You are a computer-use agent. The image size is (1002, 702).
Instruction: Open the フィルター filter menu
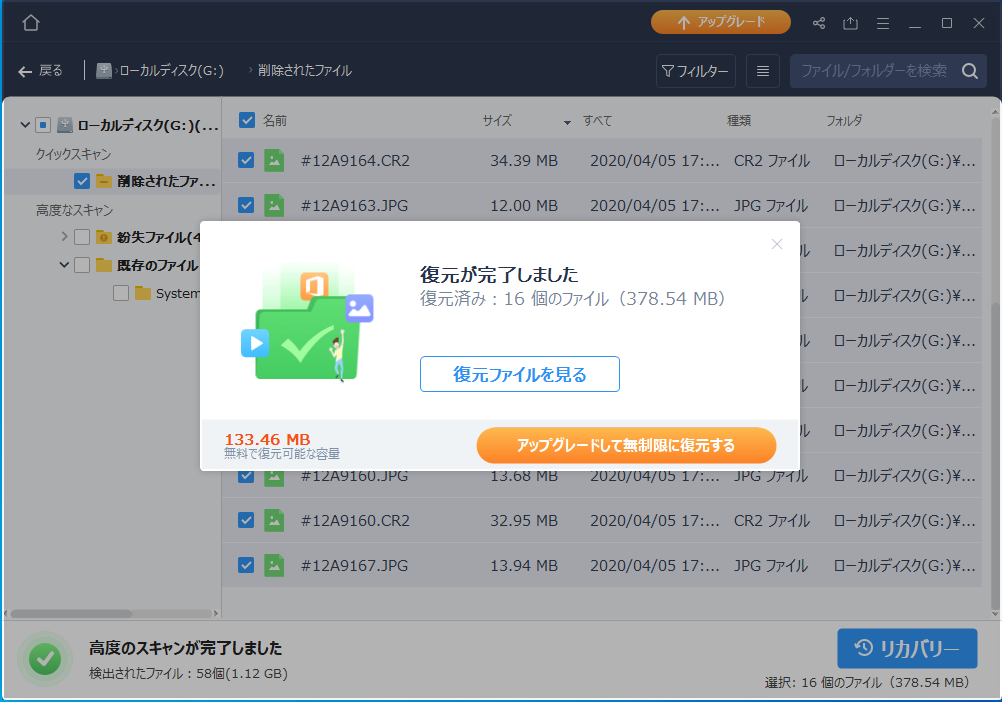(695, 71)
